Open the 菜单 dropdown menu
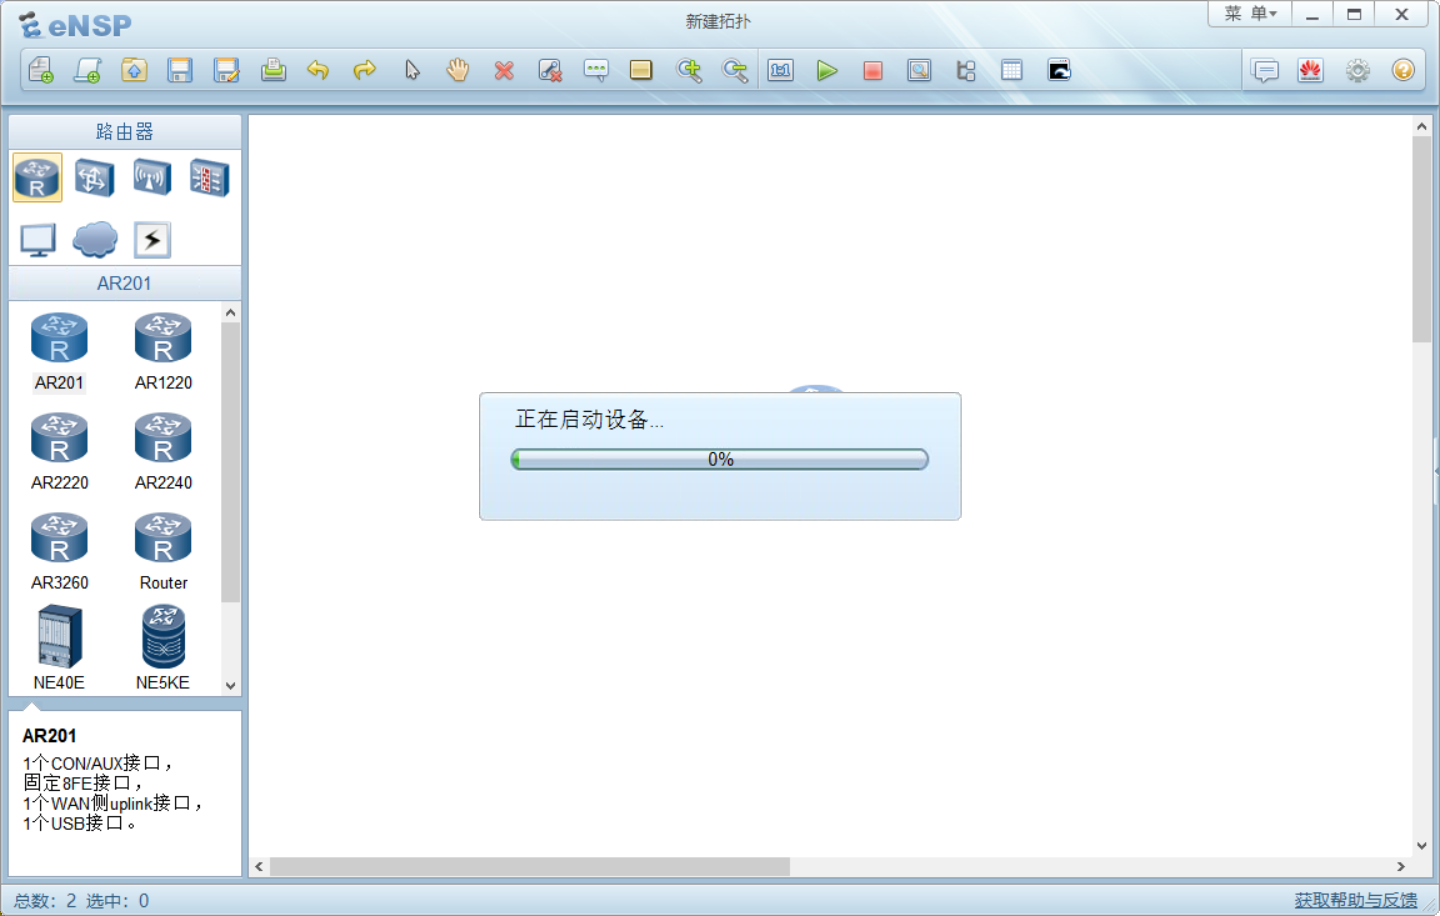1440x916 pixels. pyautogui.click(x=1250, y=14)
